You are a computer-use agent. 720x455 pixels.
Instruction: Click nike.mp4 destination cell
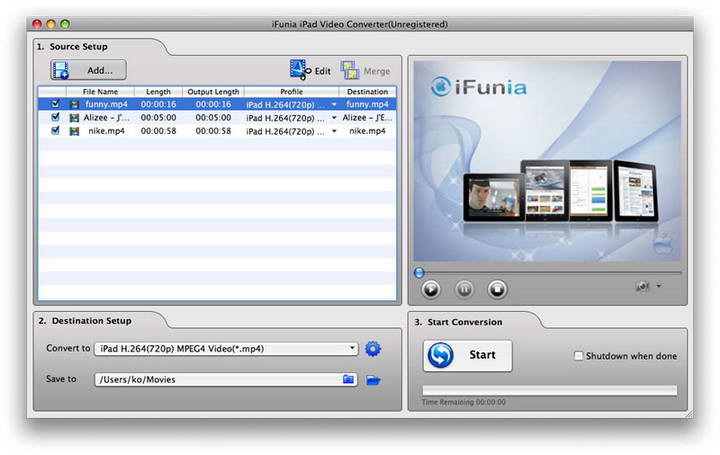click(x=367, y=131)
